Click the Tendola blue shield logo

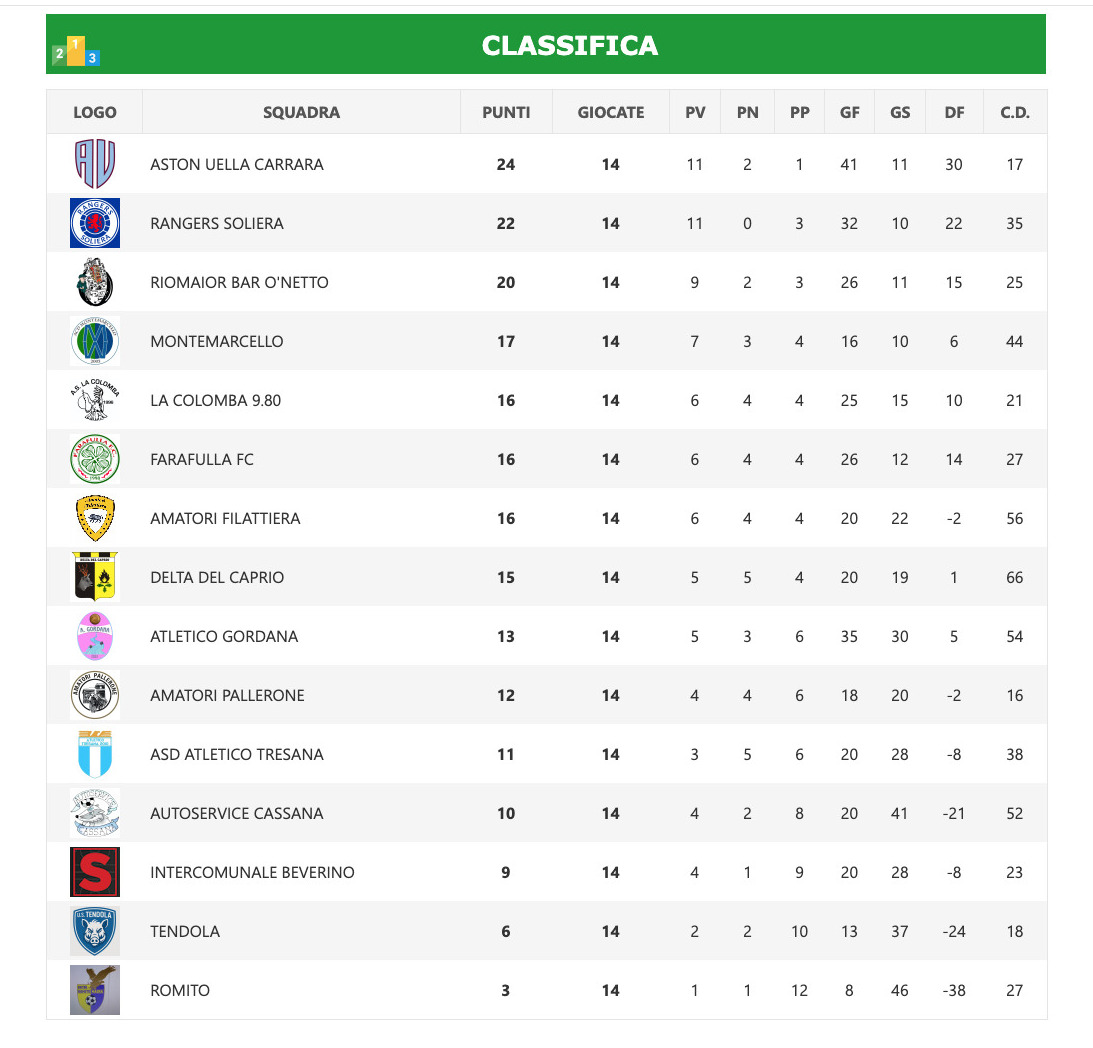pos(95,931)
